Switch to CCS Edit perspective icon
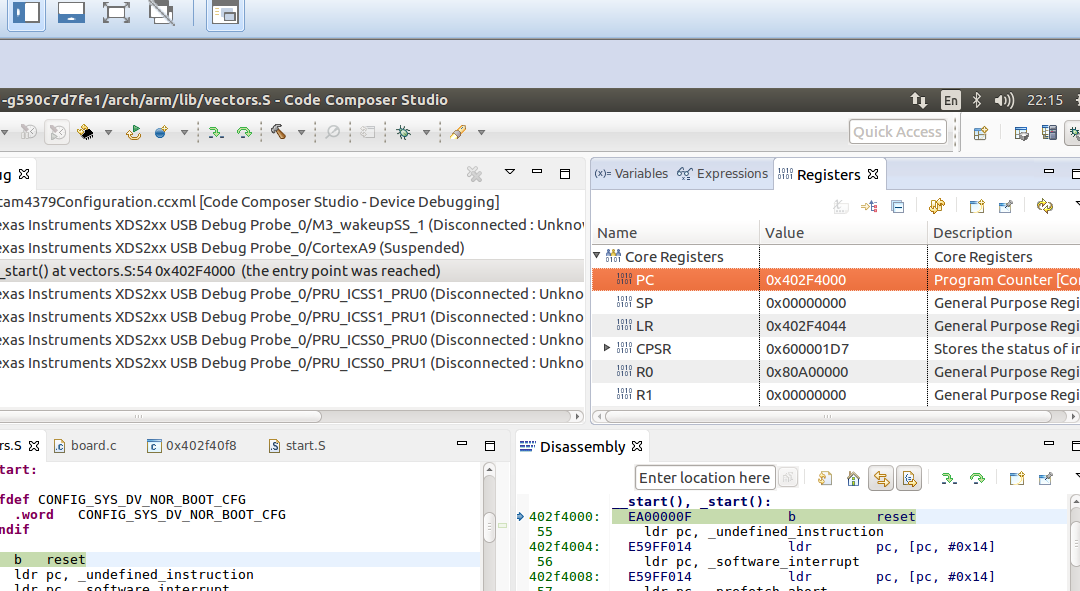 coord(1021,132)
